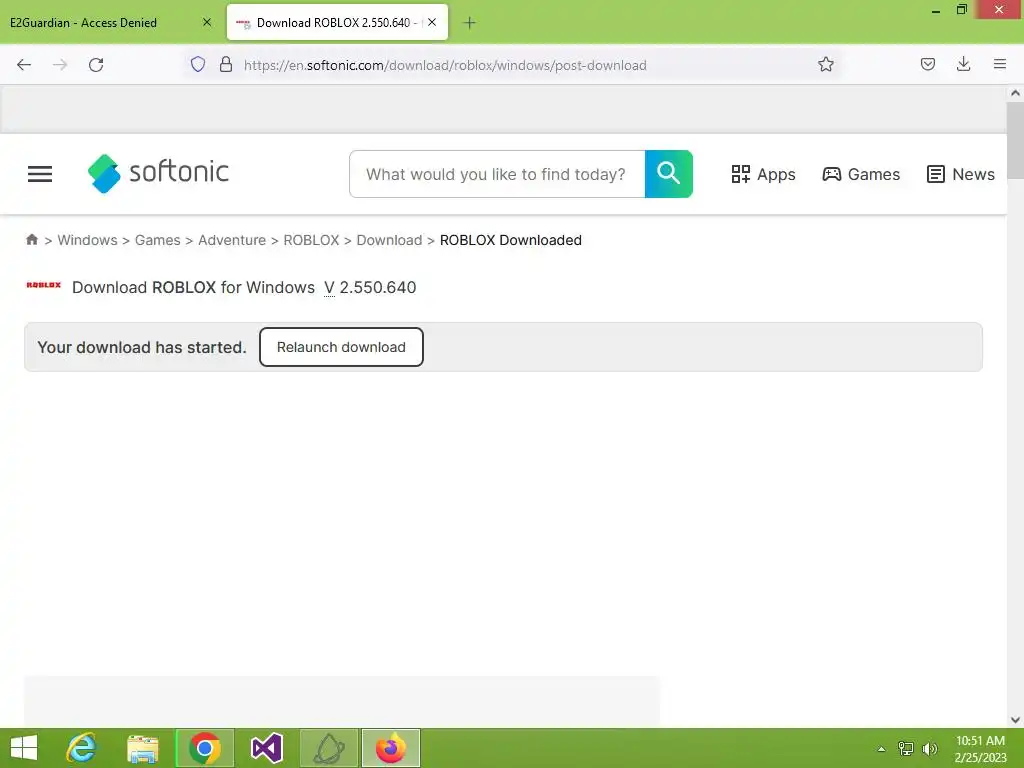Switch to Firefox on taskbar

[391, 748]
